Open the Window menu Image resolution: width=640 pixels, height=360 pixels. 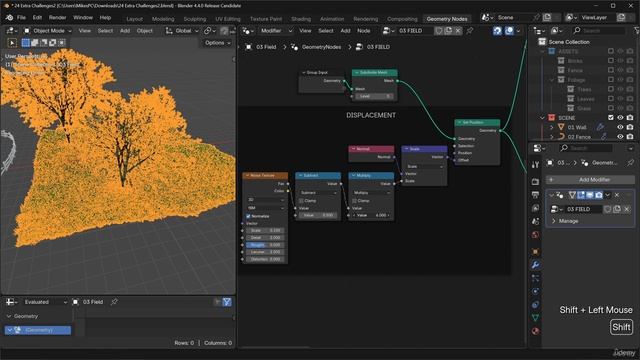[83, 18]
